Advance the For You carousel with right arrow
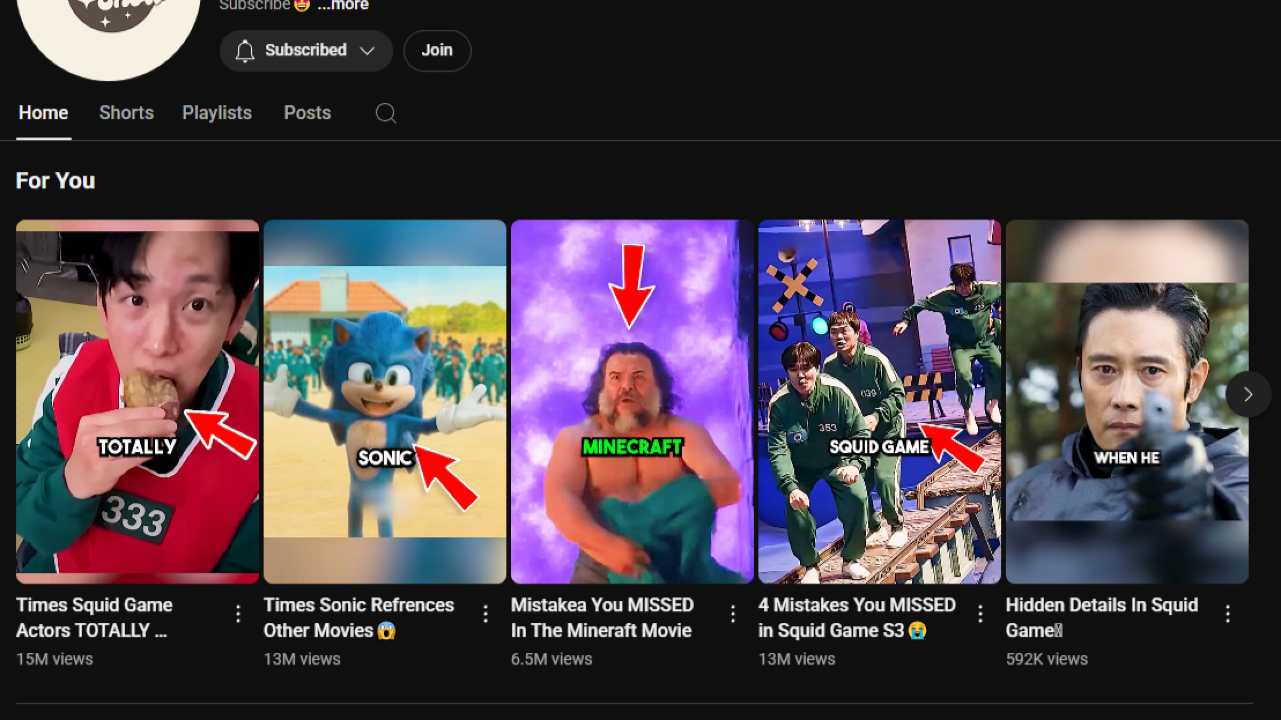The image size is (1281, 720). coord(1248,394)
